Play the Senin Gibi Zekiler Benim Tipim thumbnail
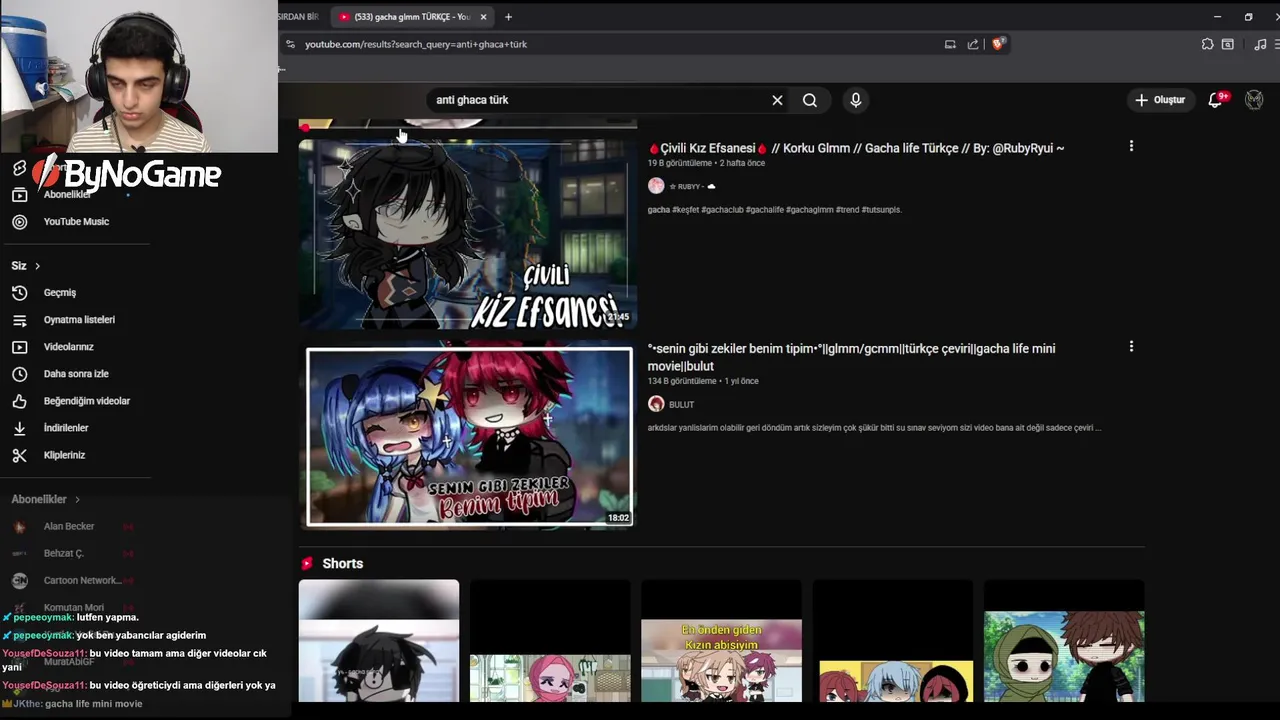 (469, 436)
